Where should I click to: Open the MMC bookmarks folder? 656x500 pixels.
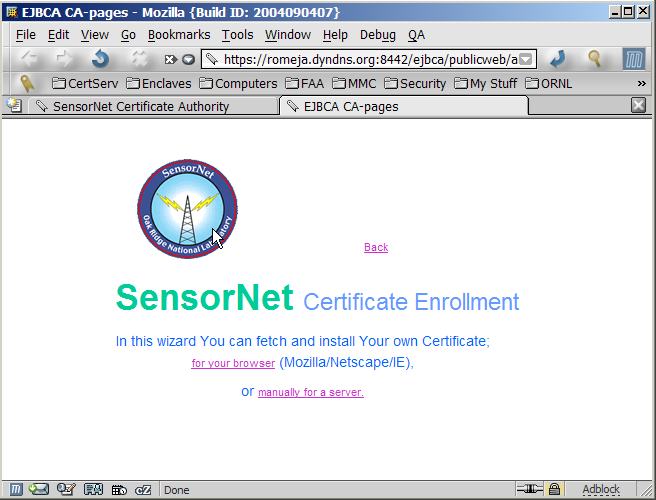tap(354, 84)
